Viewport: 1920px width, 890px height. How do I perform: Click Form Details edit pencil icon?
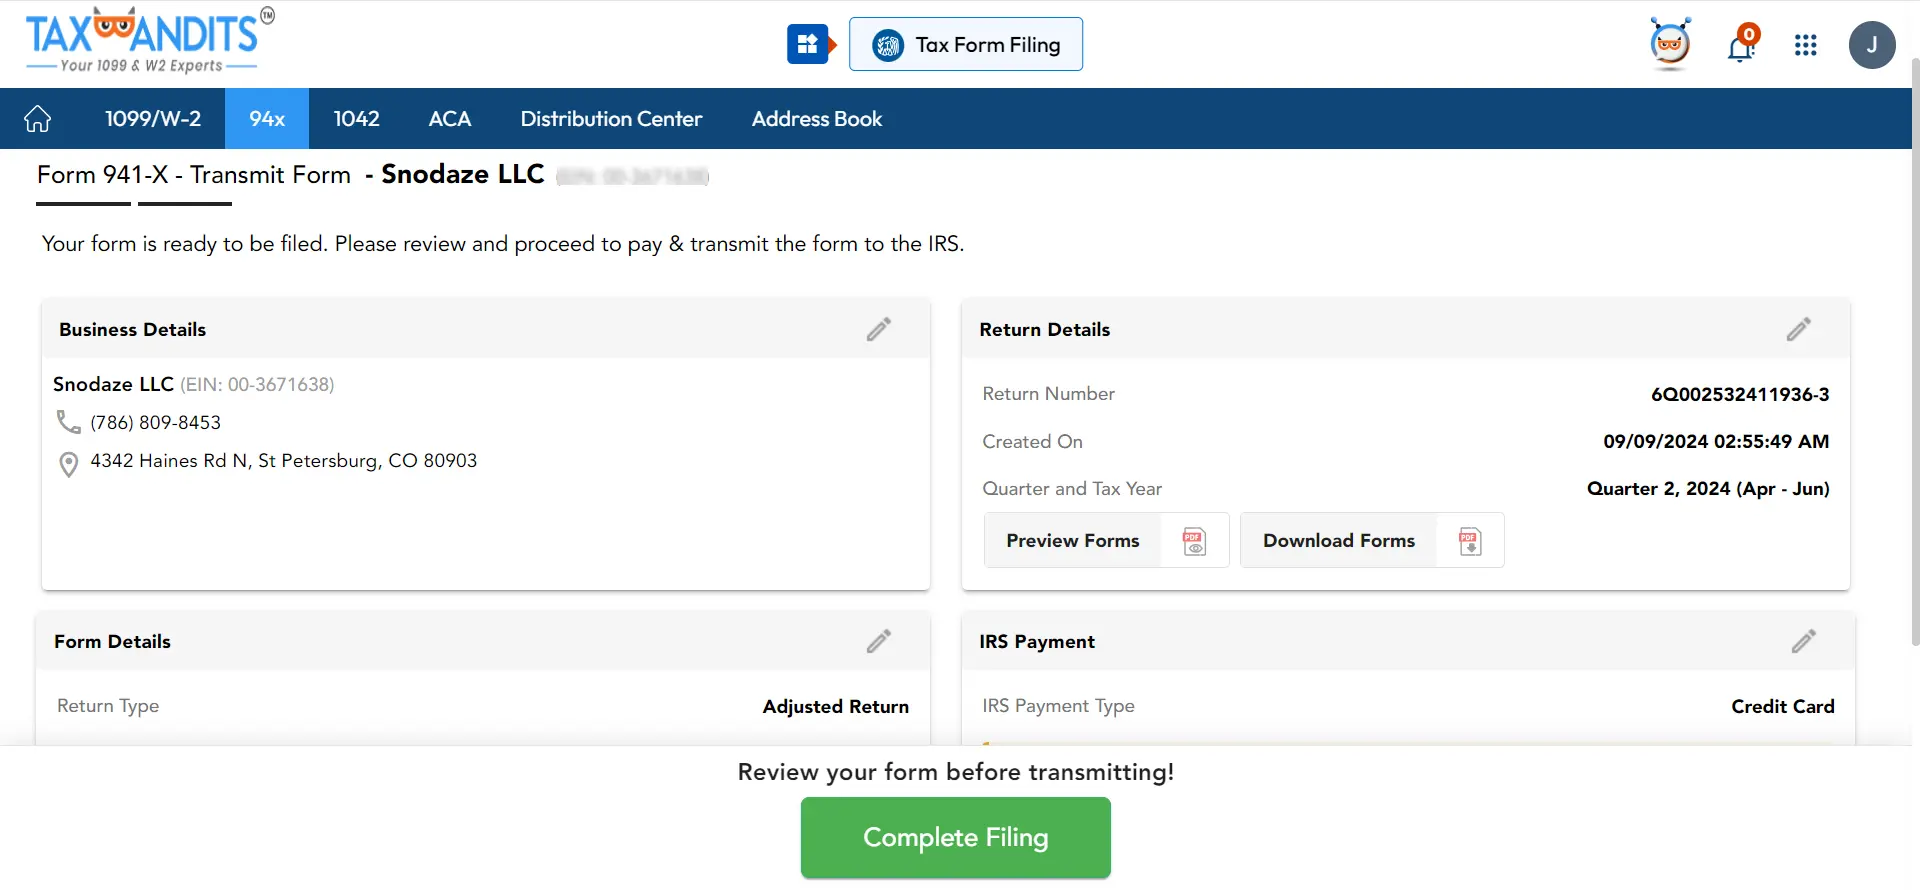(878, 642)
